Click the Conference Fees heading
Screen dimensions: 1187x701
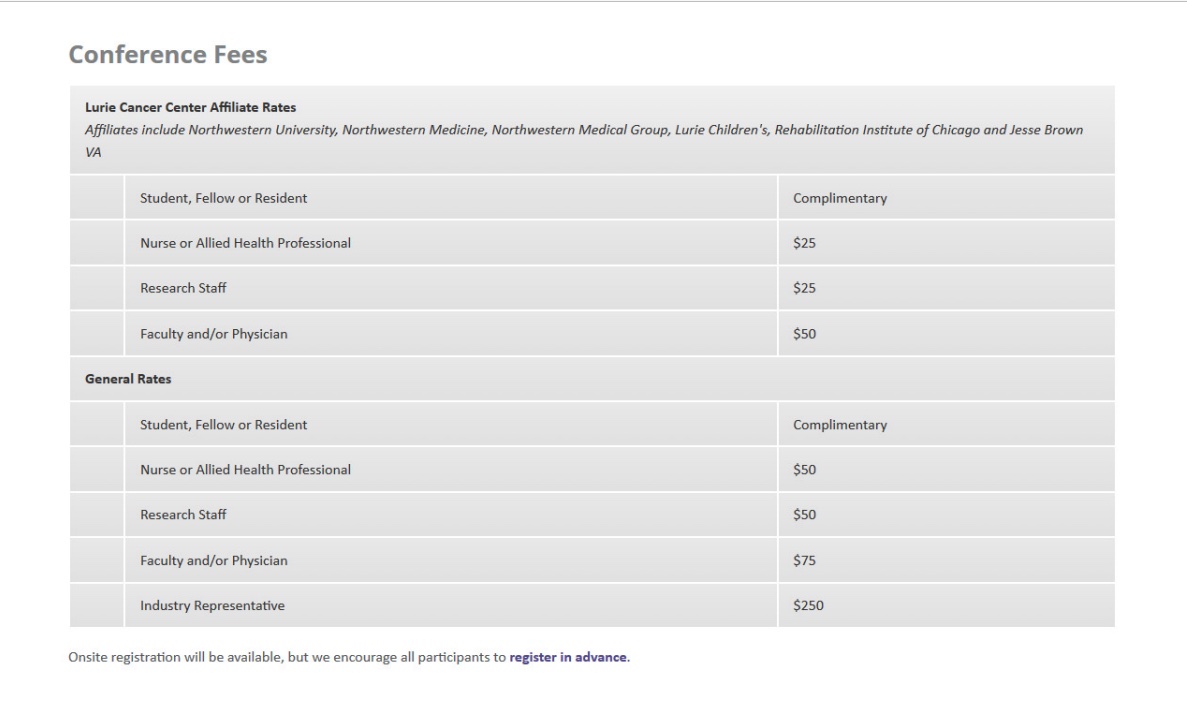coord(167,55)
